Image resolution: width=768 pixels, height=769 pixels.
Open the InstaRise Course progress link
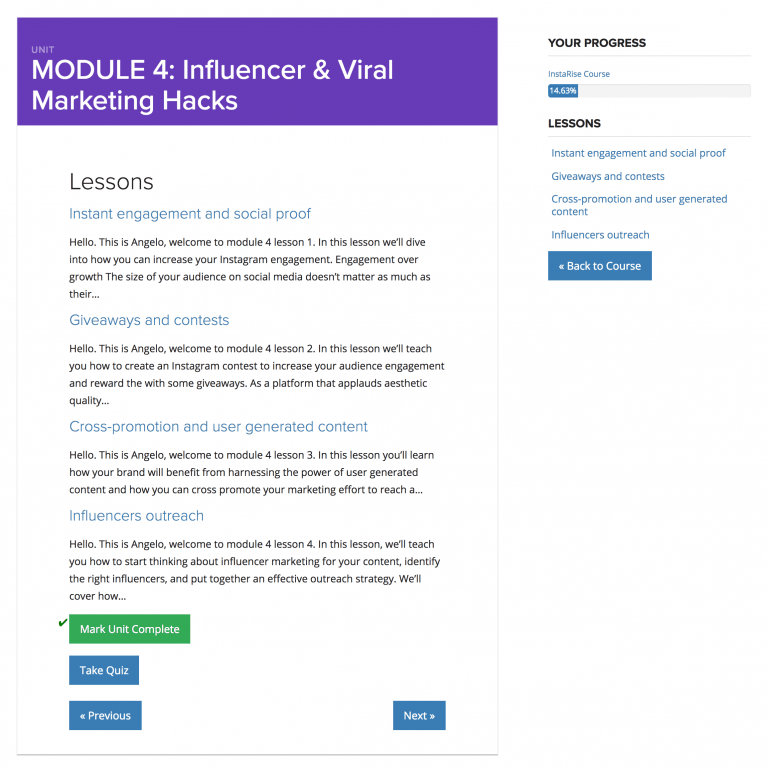578,74
